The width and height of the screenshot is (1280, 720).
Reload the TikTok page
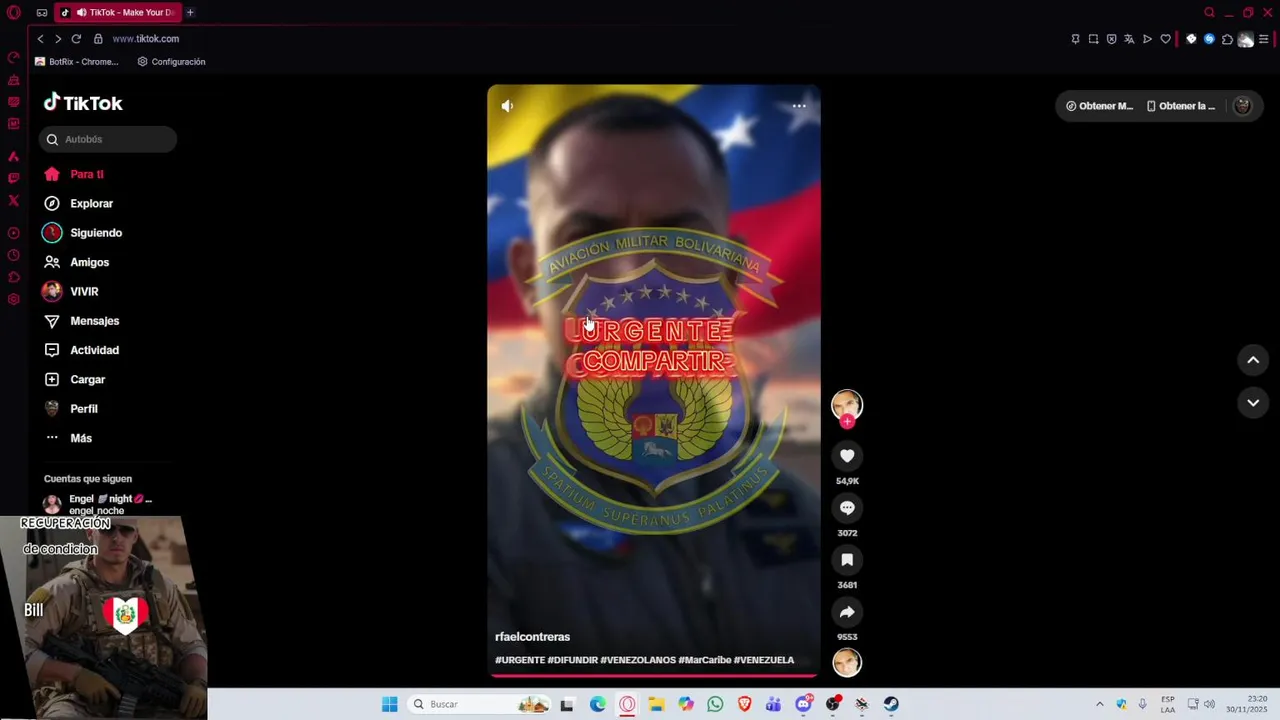point(76,39)
